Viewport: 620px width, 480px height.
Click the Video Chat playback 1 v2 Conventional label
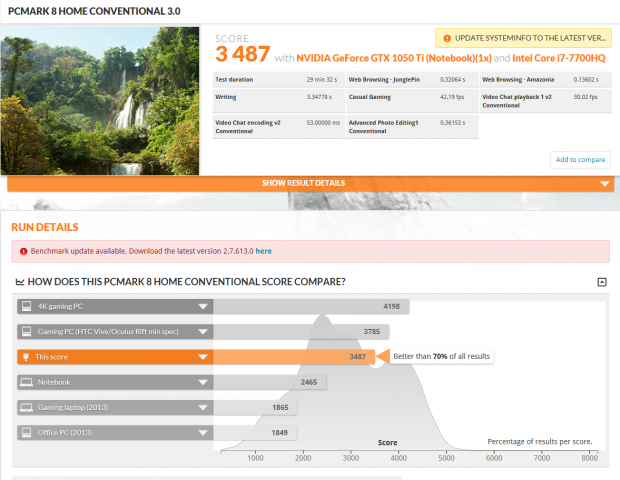click(x=517, y=101)
